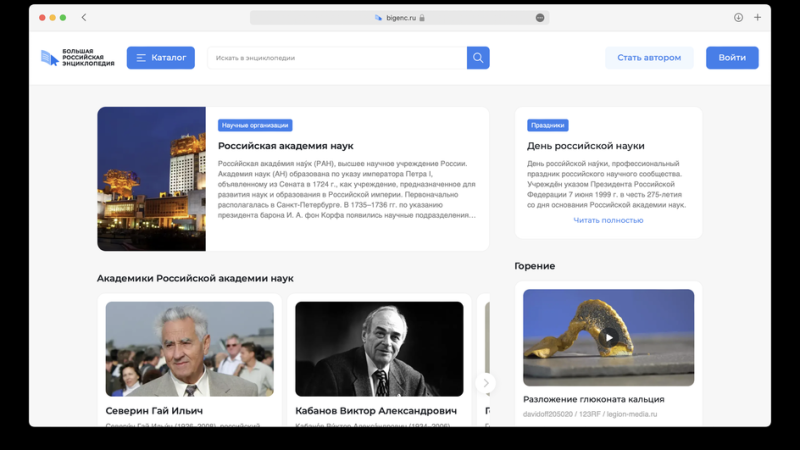Click the bigenc.ru address bar
This screenshot has height=450, width=800.
(x=399, y=18)
